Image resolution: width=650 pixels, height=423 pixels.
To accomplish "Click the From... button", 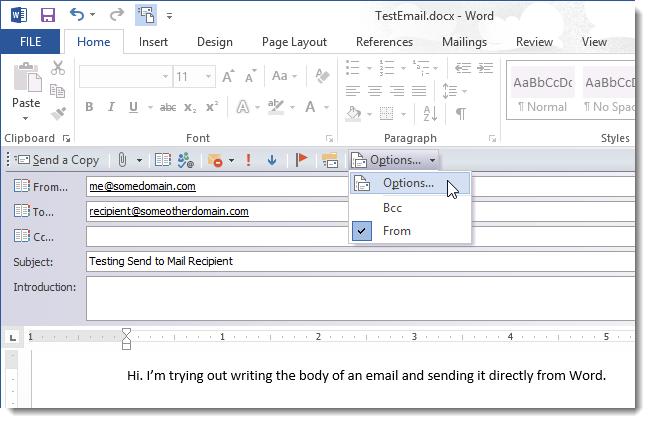I will point(41,187).
